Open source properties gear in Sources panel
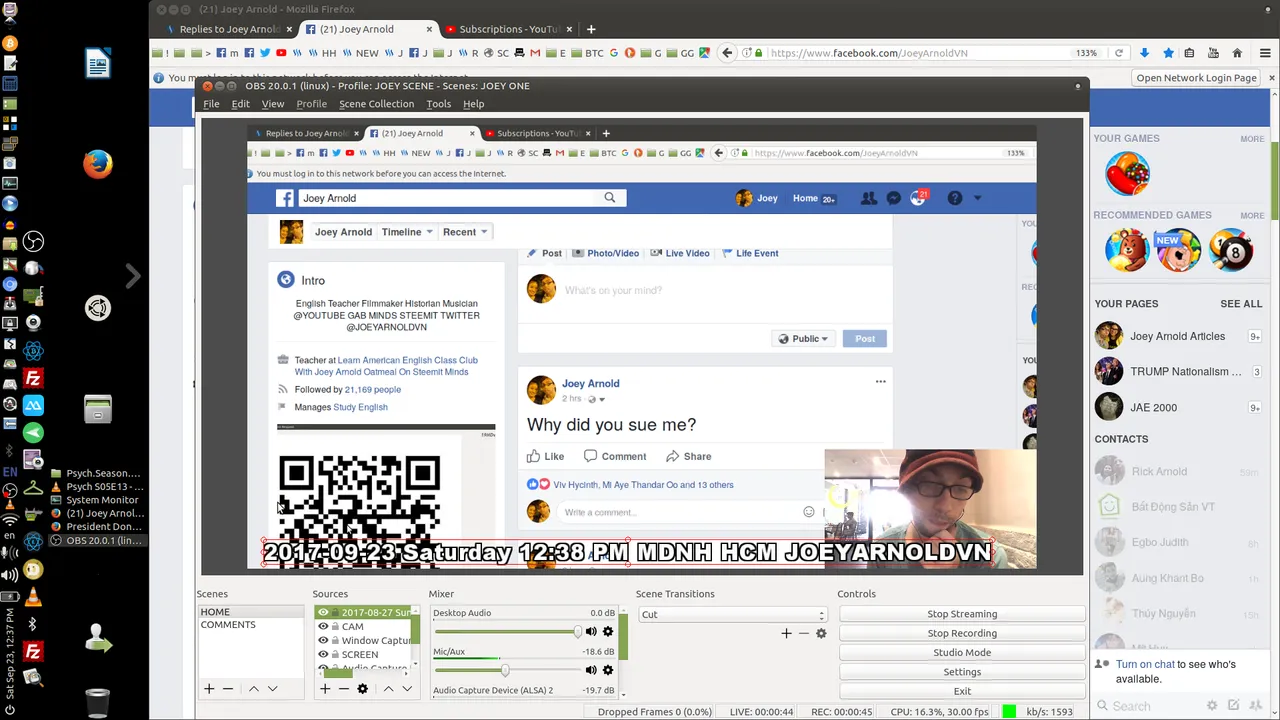This screenshot has height=720, width=1280. coord(363,689)
